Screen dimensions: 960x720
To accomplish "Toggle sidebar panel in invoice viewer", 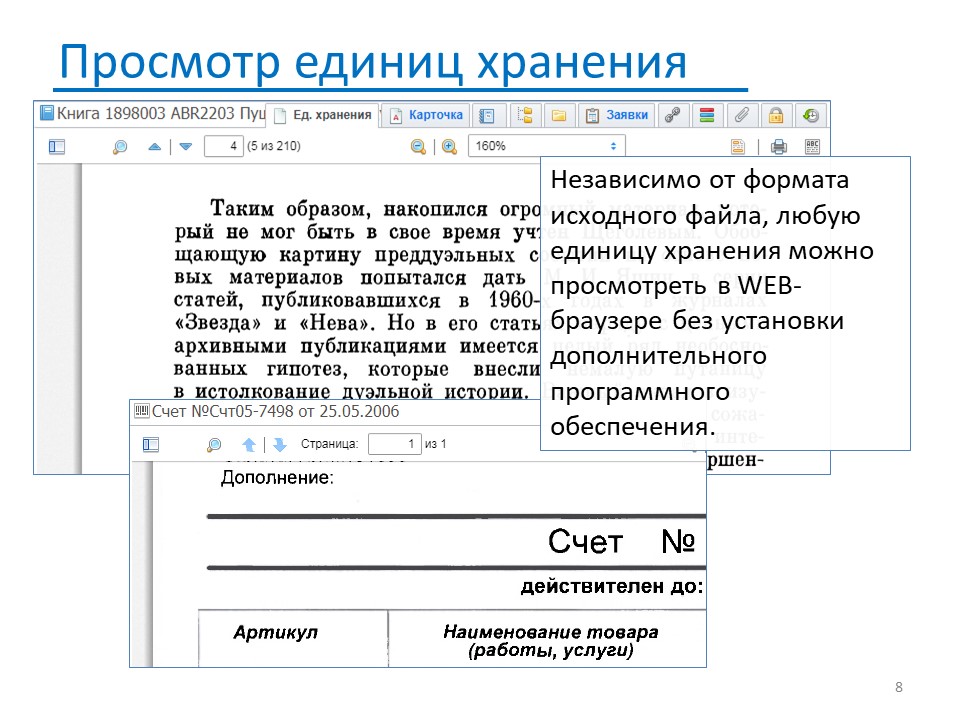I will pyautogui.click(x=151, y=444).
